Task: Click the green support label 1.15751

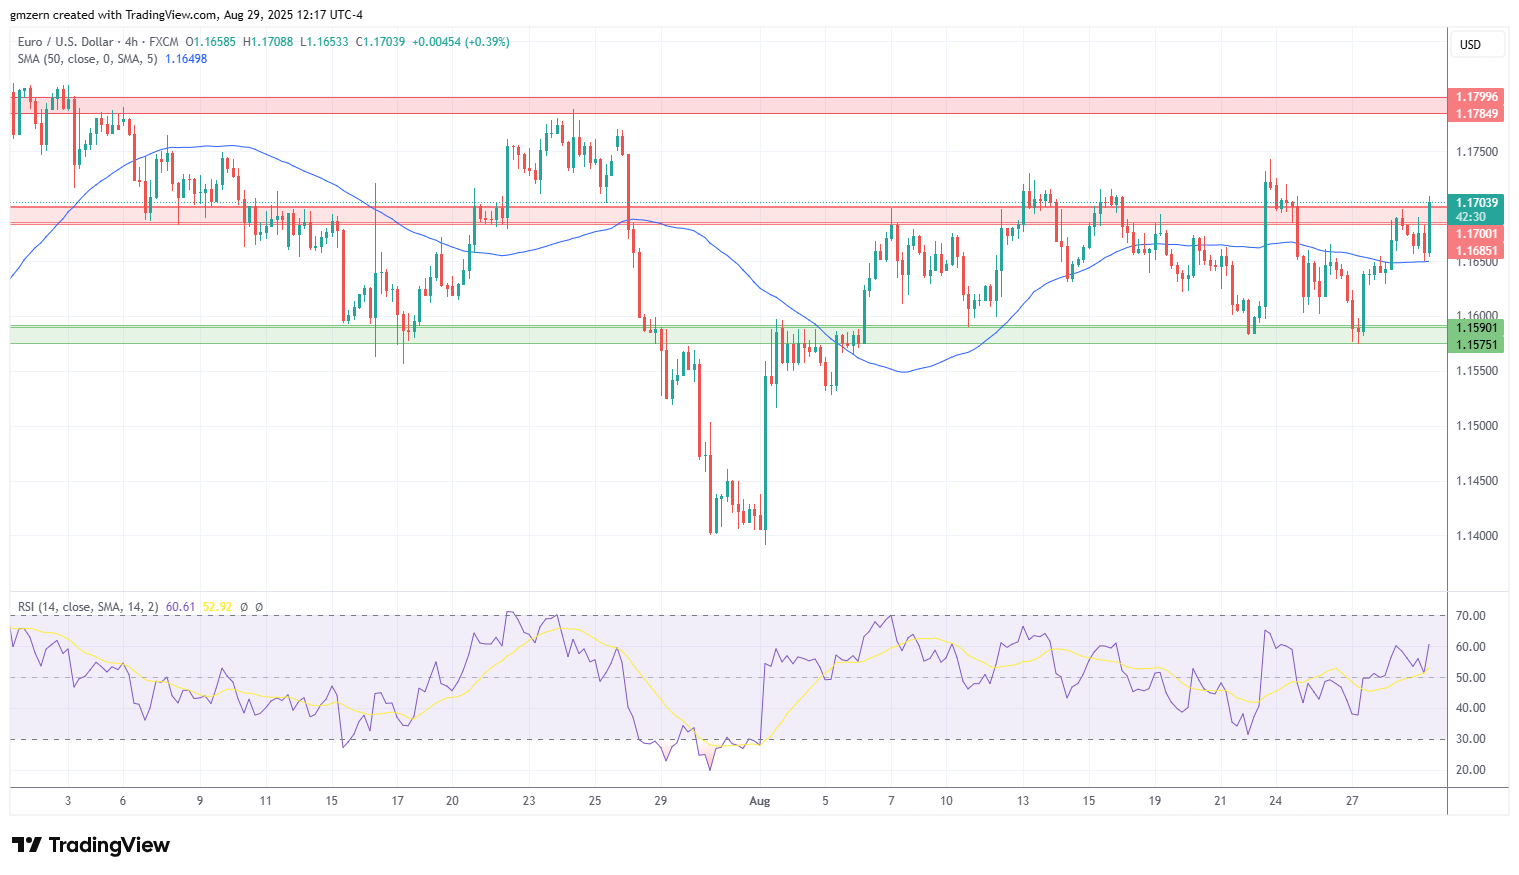Action: pyautogui.click(x=1476, y=345)
